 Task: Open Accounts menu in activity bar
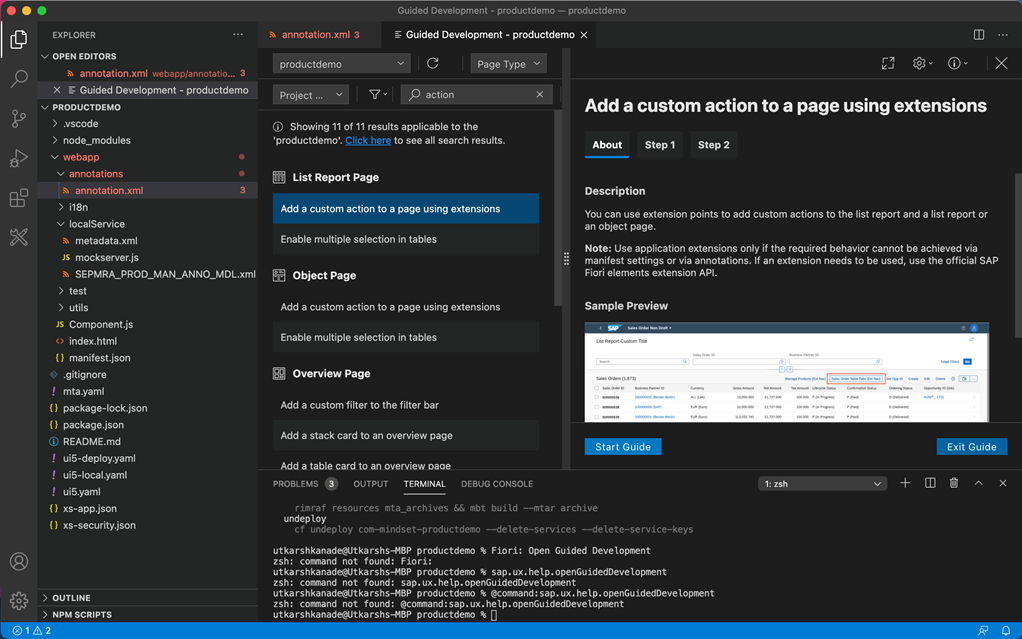point(19,561)
